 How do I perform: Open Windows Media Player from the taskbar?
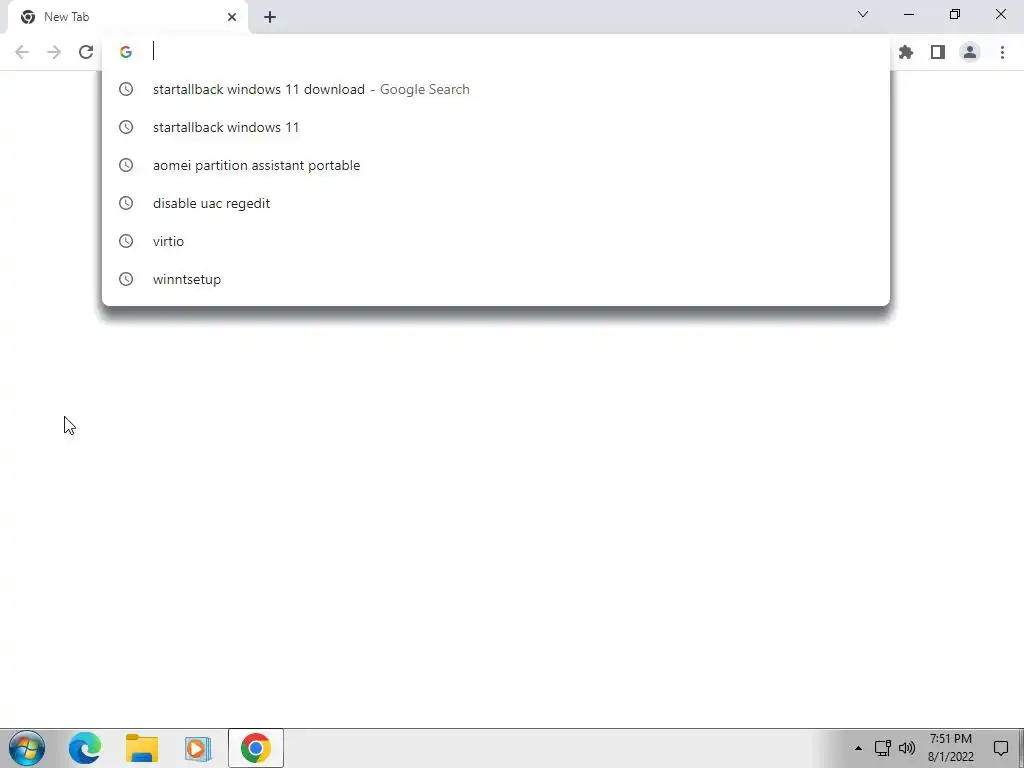click(x=198, y=748)
